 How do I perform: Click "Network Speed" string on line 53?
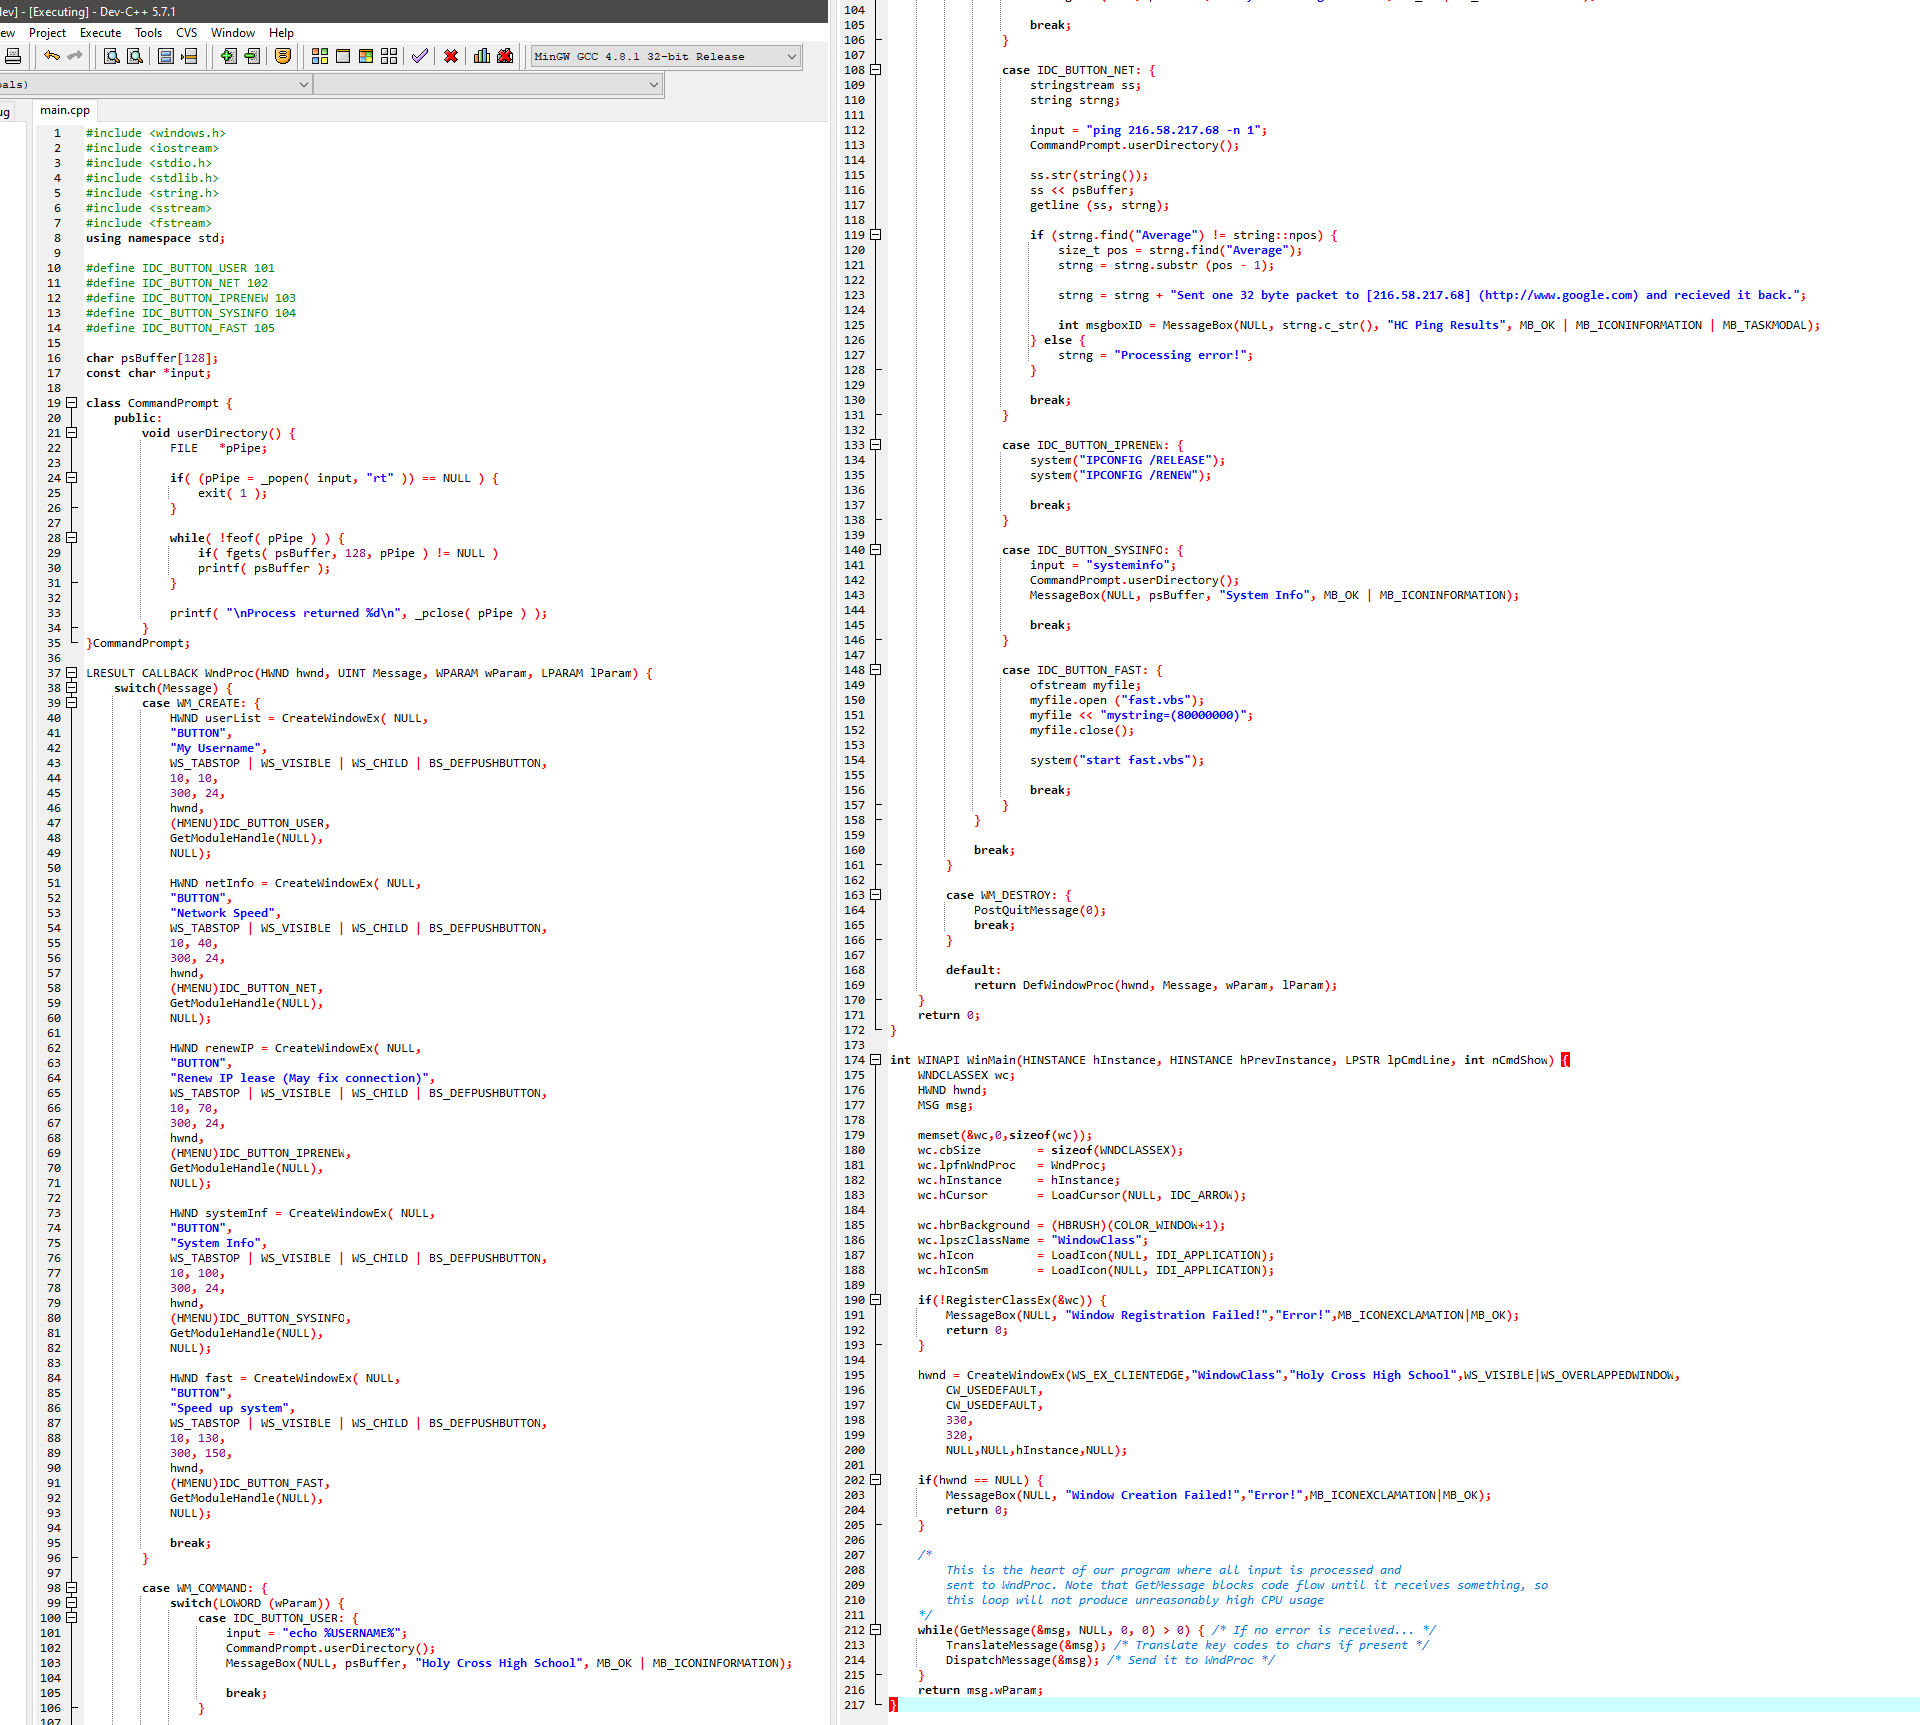coord(223,913)
